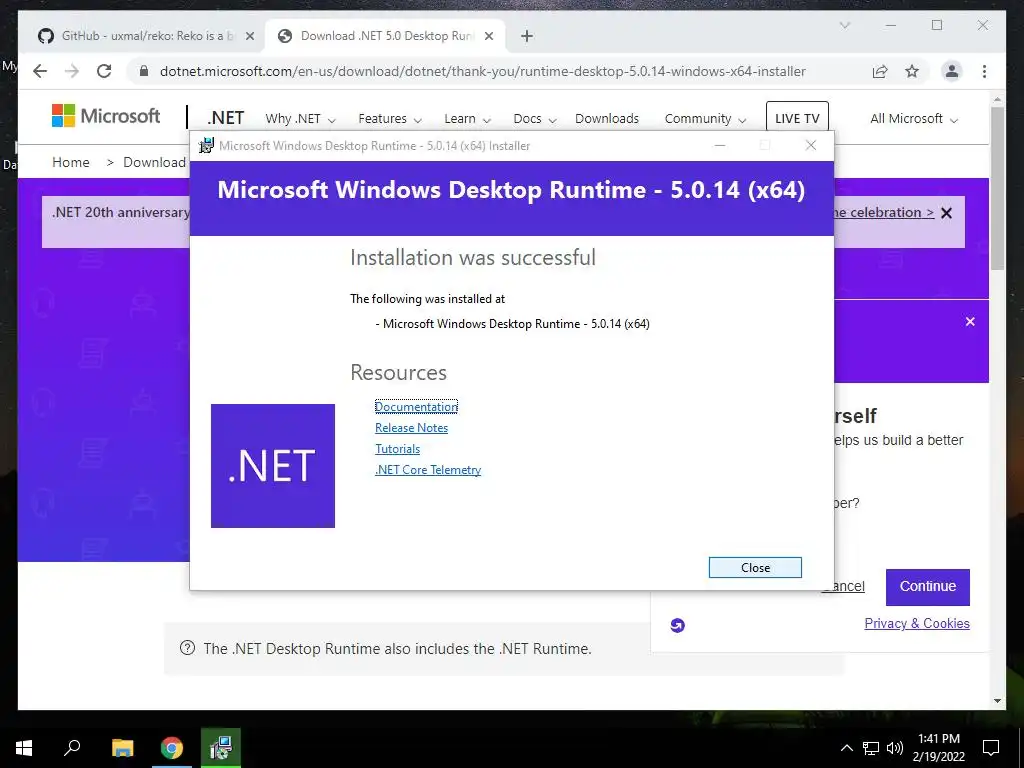Open Chrome three-dot menu
Viewport: 1024px width, 768px height.
984,71
